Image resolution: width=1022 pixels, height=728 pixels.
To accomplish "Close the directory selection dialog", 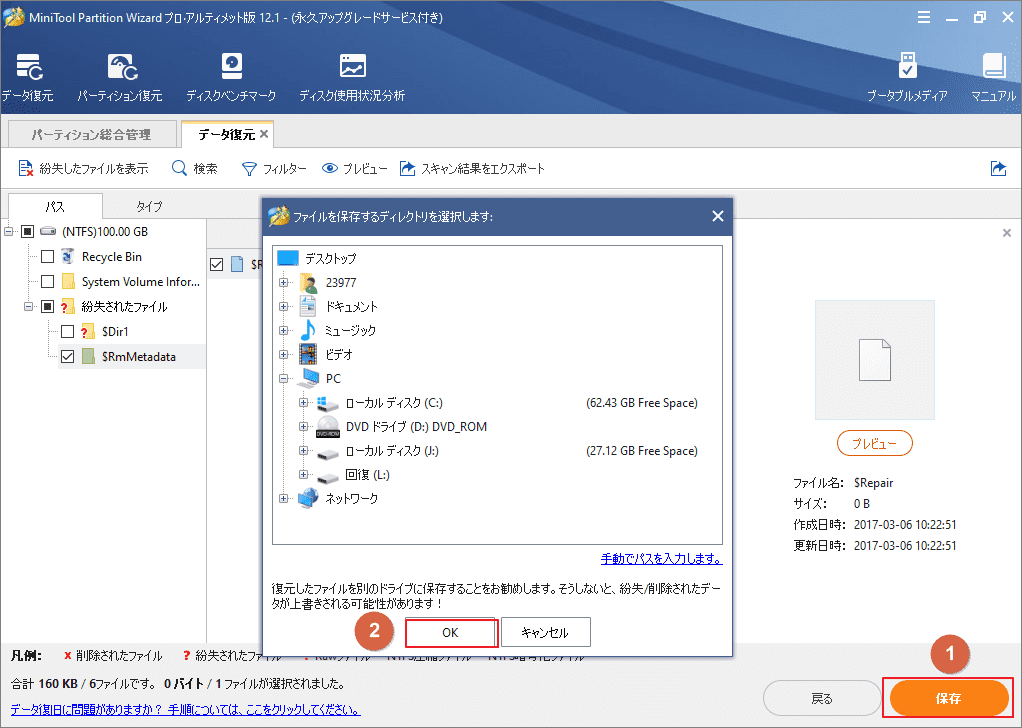I will pyautogui.click(x=718, y=216).
